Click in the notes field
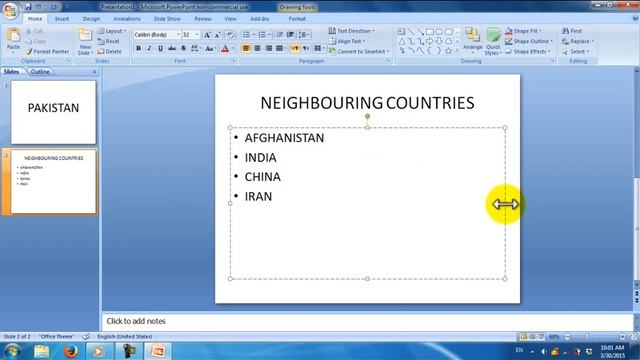The width and height of the screenshot is (640, 360). [x=367, y=321]
